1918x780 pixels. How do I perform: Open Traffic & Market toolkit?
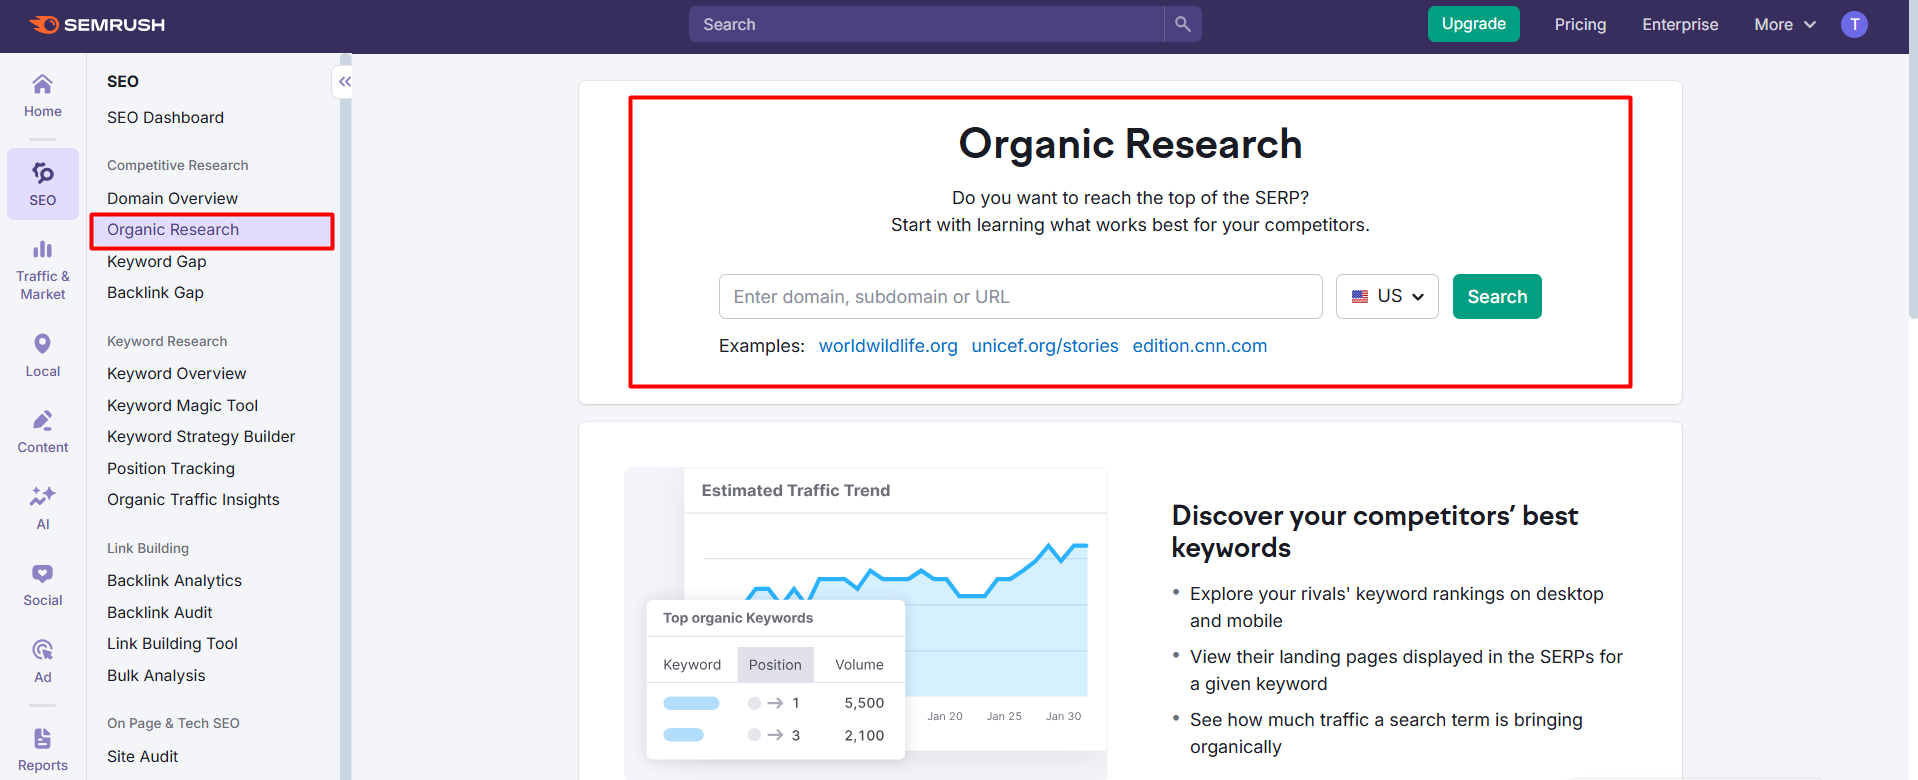click(x=43, y=270)
